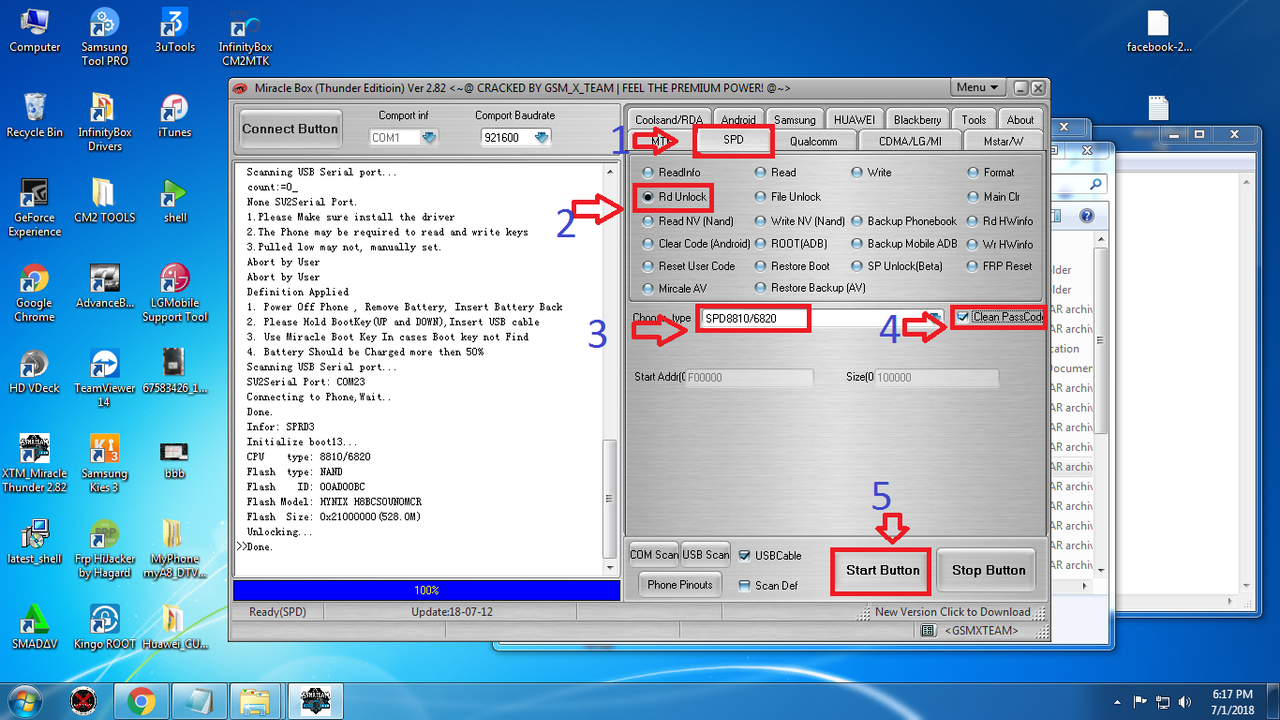
Task: Open CM2 TOOLS folder
Action: (x=104, y=200)
